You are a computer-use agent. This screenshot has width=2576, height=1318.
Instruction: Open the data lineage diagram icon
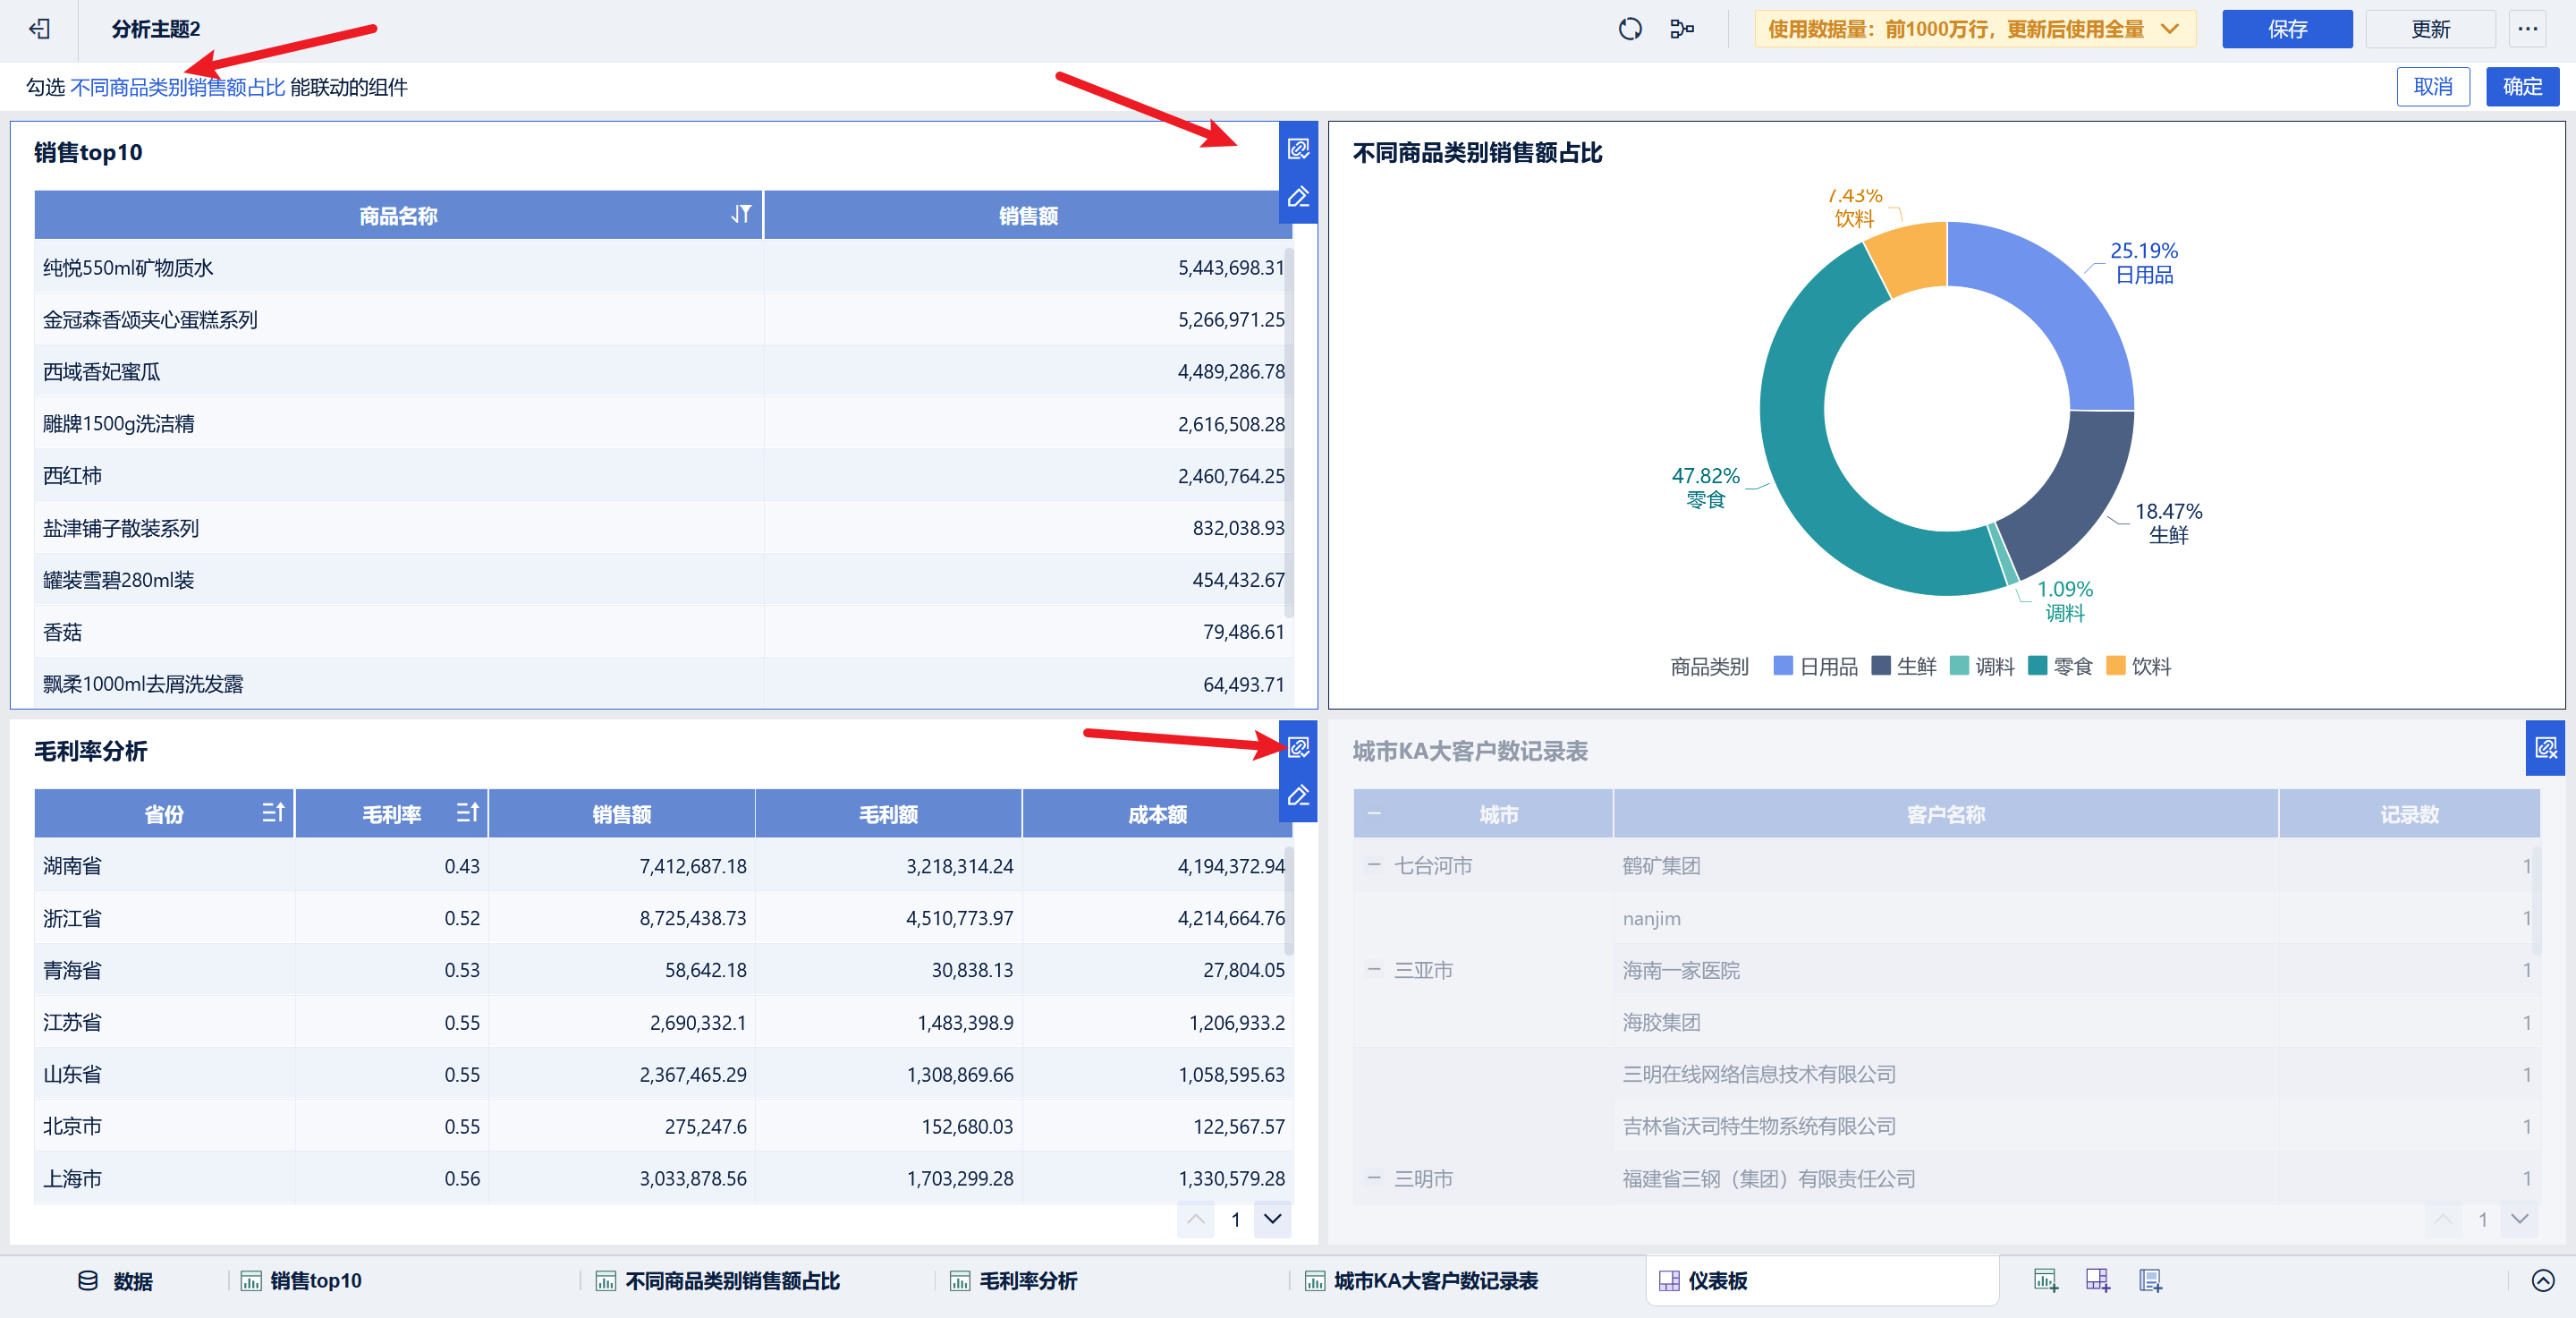pos(1682,29)
